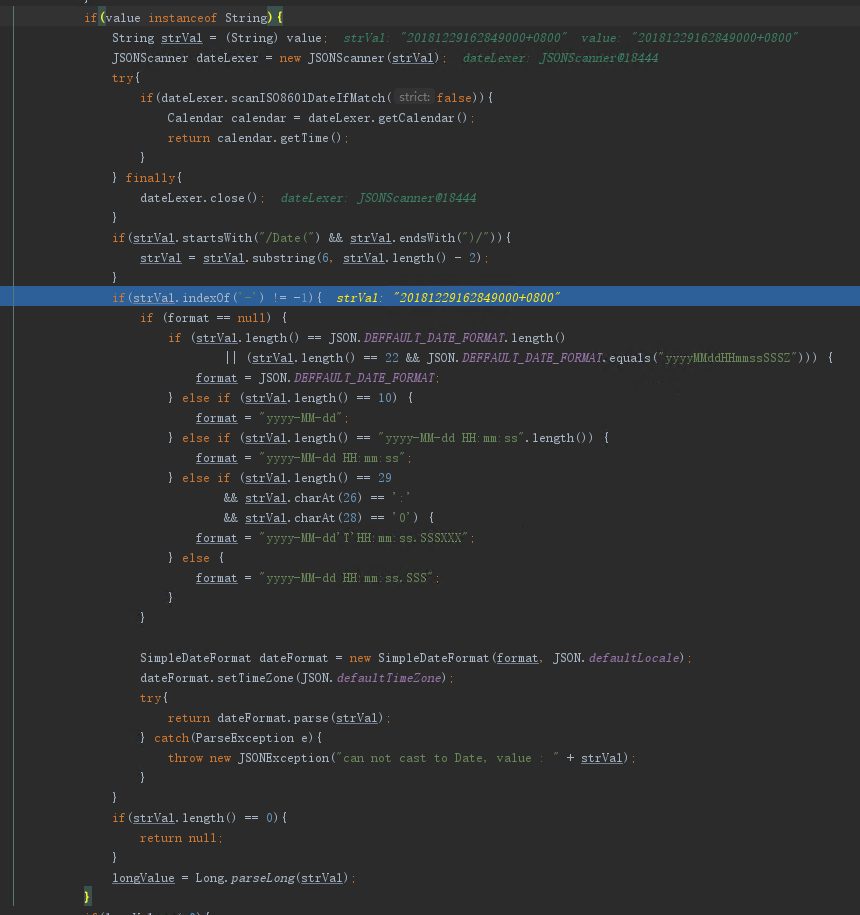Click the 'dateLexer.close();' call

[x=202, y=198]
